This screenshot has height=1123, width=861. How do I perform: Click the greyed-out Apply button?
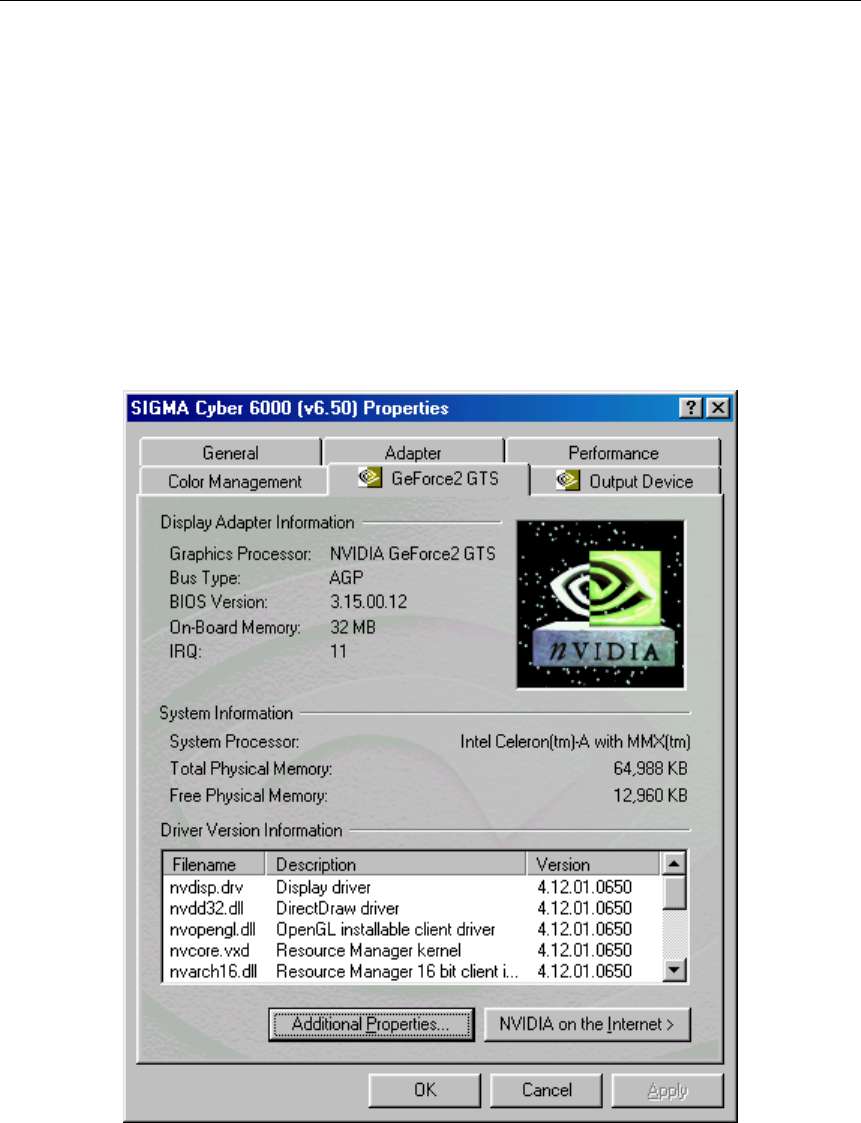(668, 1090)
